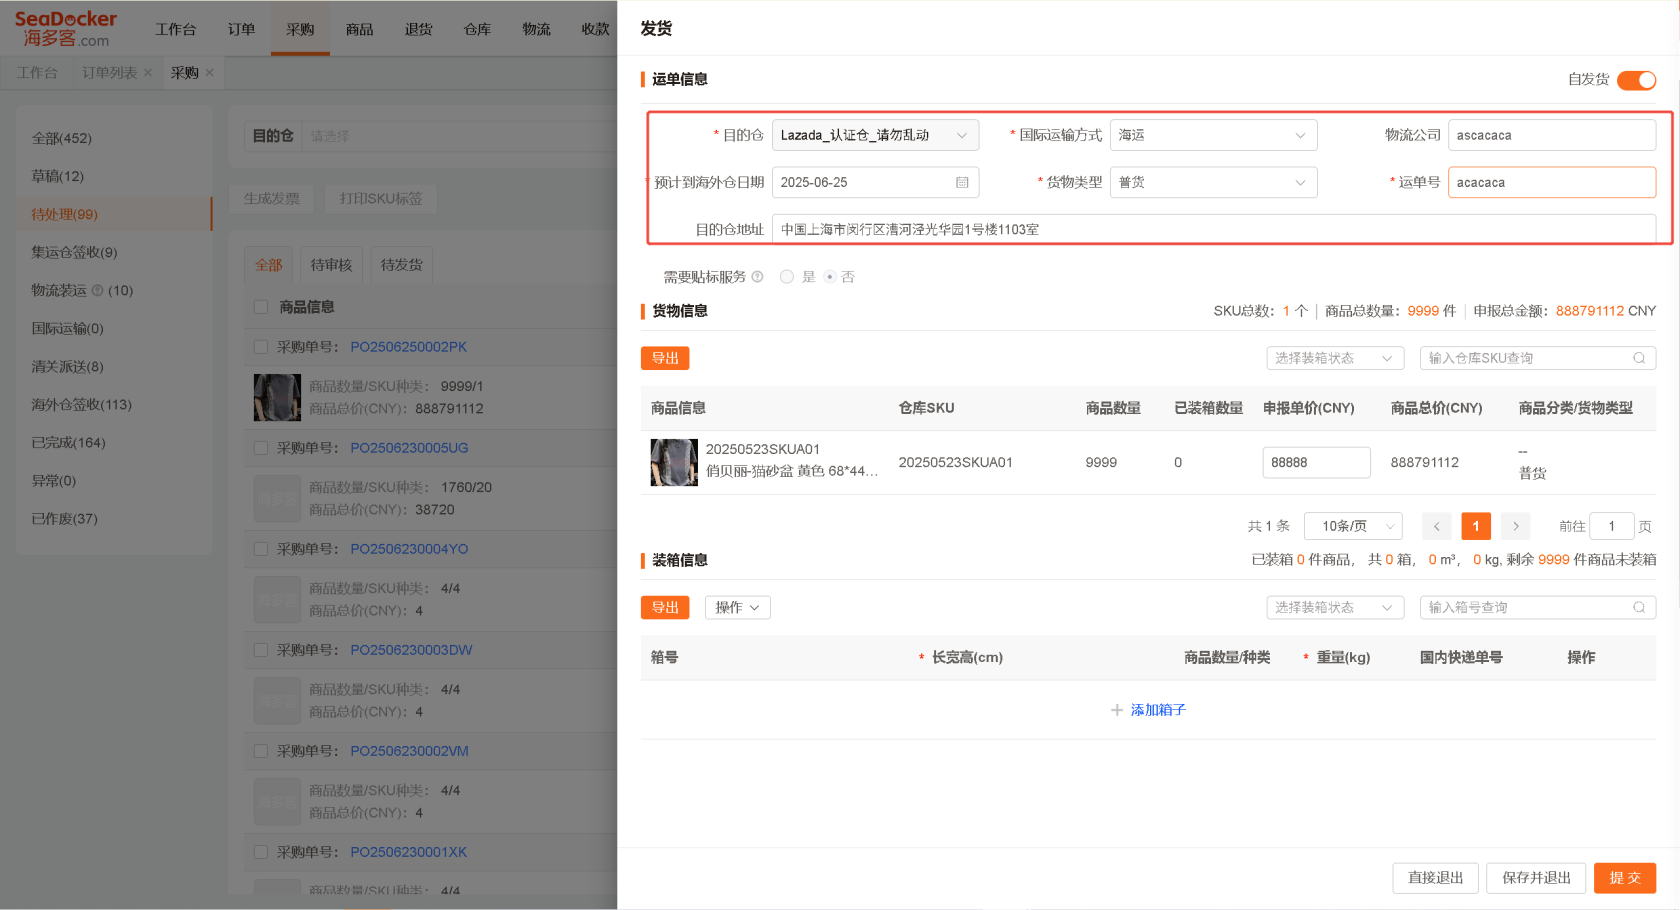Click the 物流公司 input field
The image size is (1680, 910).
(1552, 135)
